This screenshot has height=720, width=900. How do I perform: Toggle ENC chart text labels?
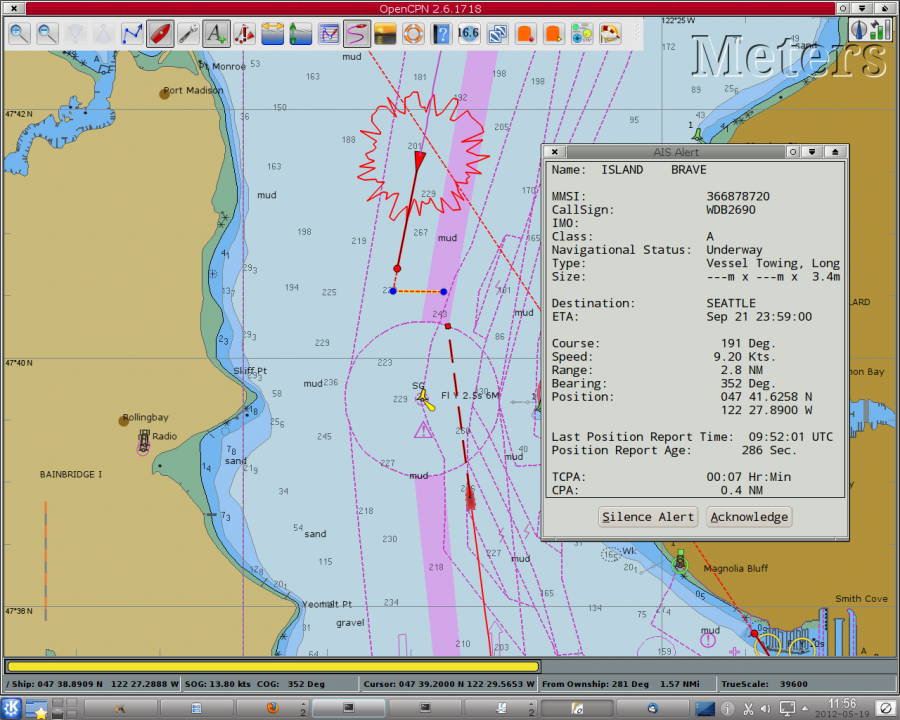[217, 33]
